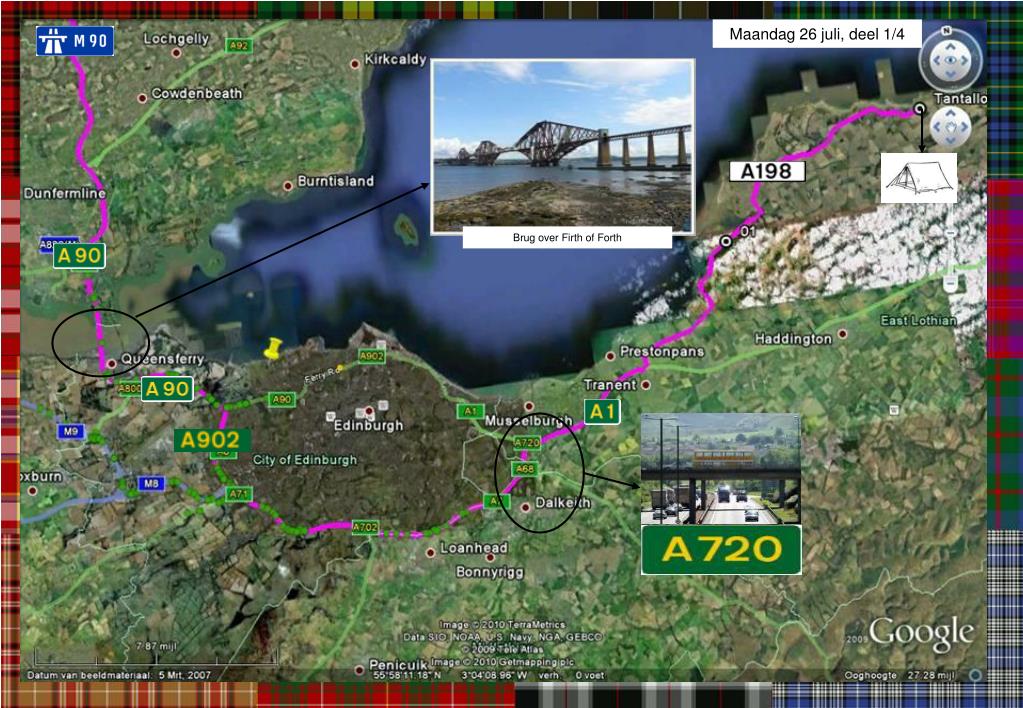The width and height of the screenshot is (1023, 708).
Task: Click the route waypoint marker labeled 01
Action: coord(725,241)
